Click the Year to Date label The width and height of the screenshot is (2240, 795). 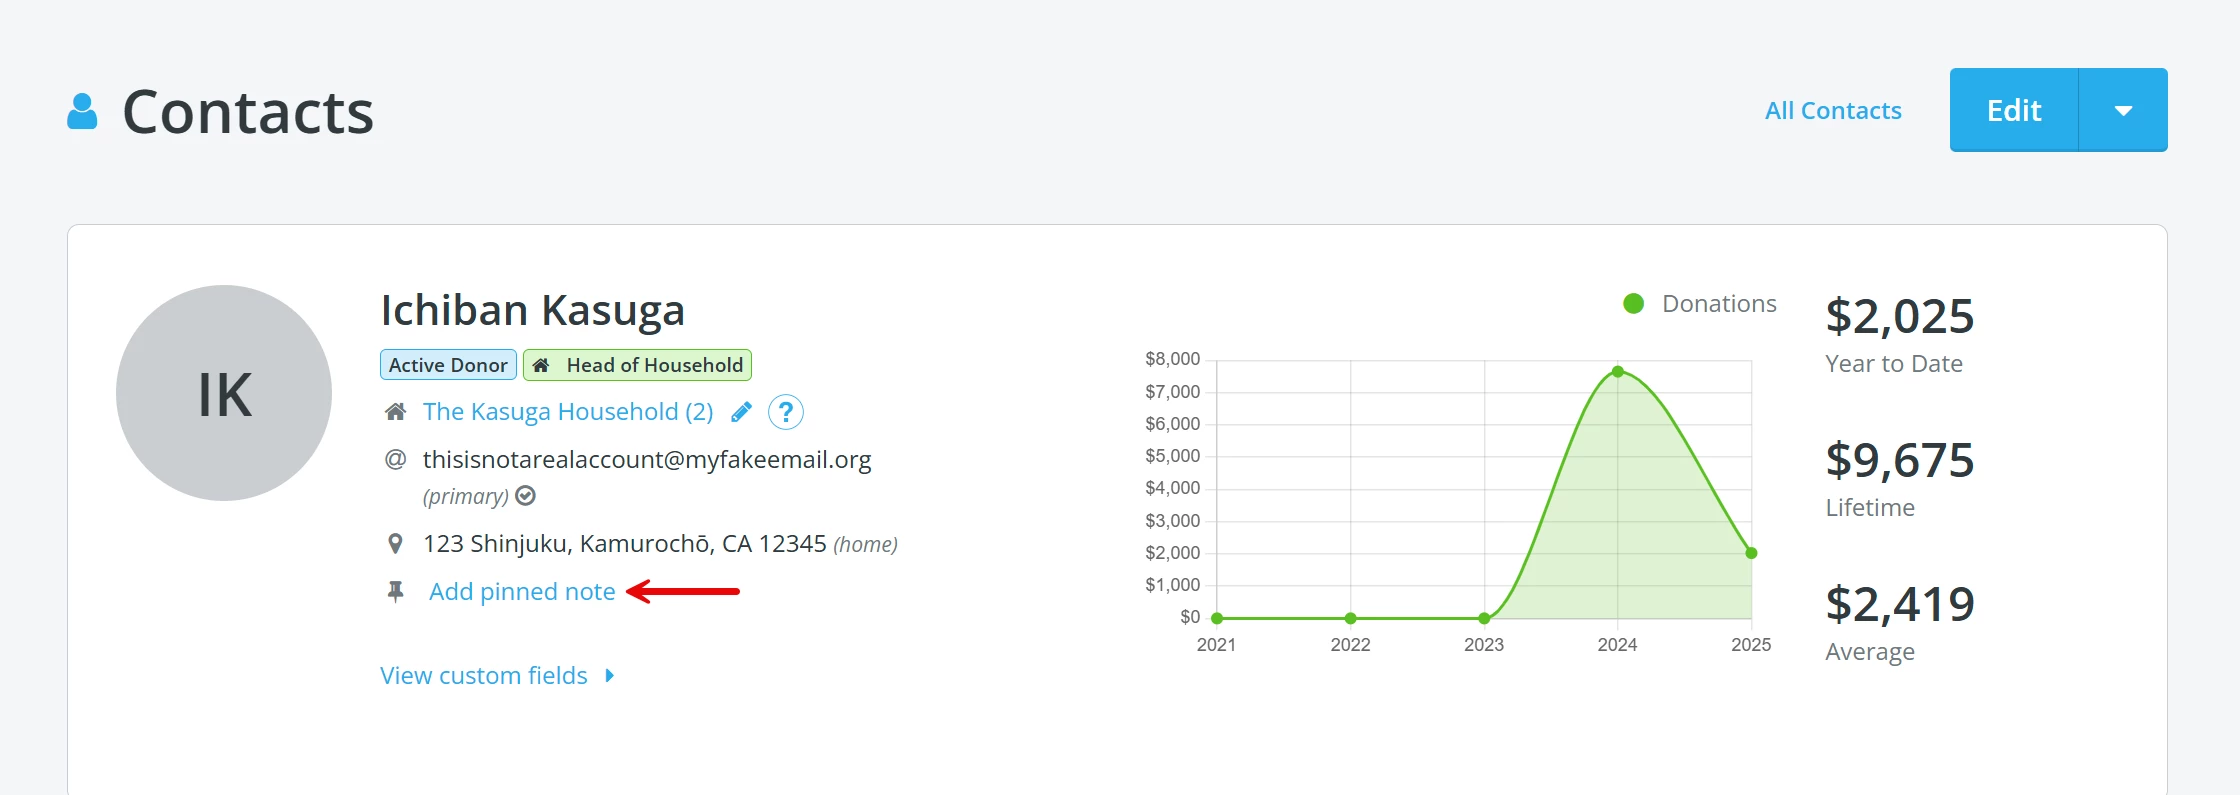tap(1894, 364)
